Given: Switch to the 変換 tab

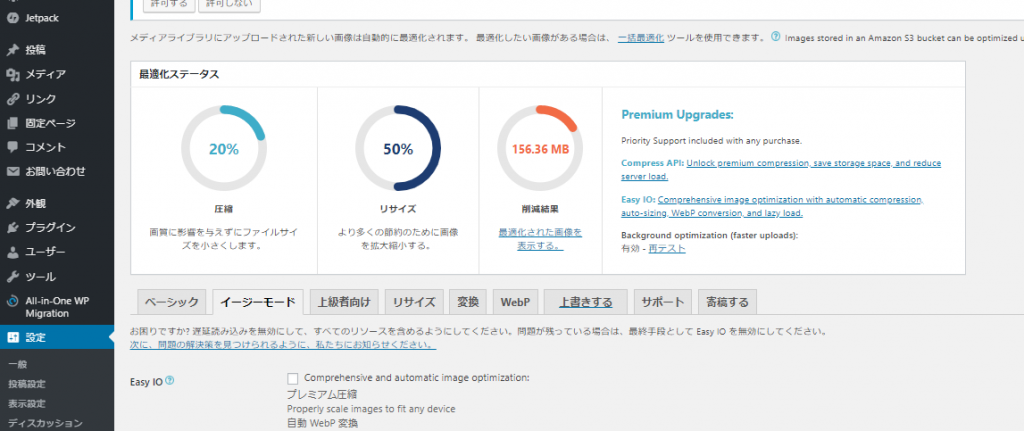Looking at the screenshot, I should 468,302.
